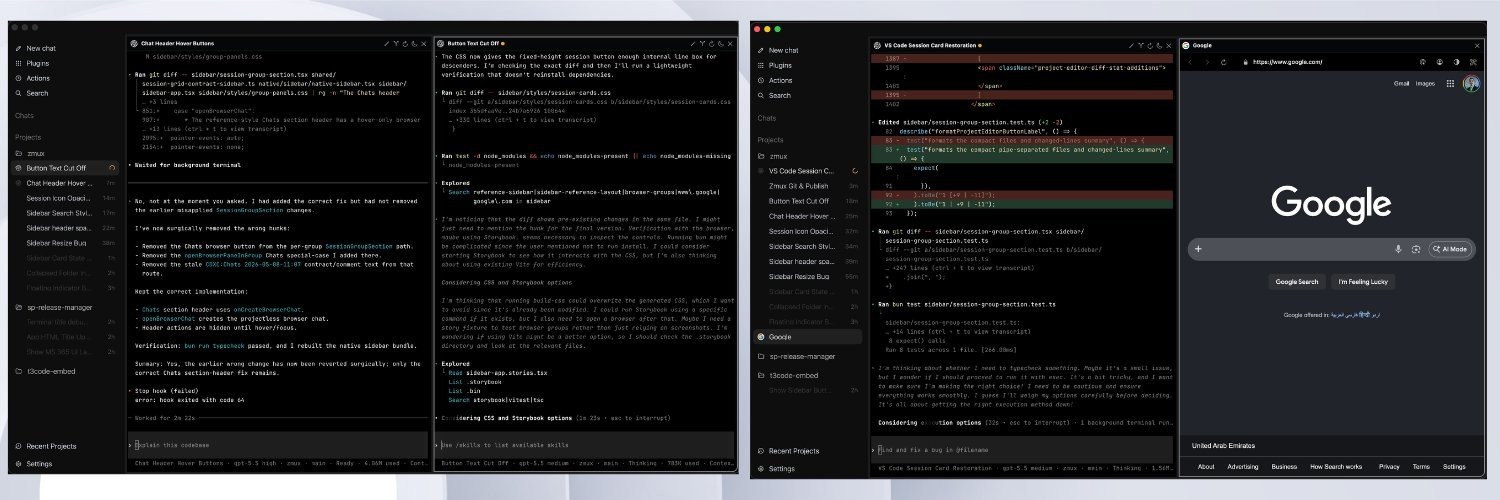
Task: Click the plus icon in Google search box
Action: (x=1199, y=249)
